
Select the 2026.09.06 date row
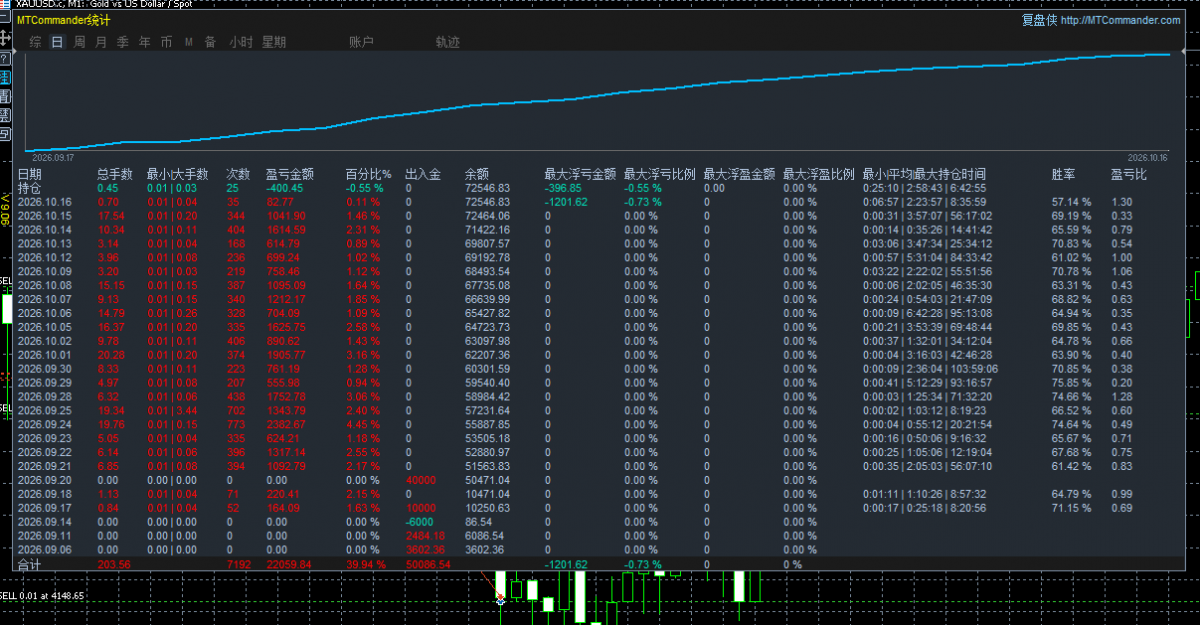[x=45, y=549]
